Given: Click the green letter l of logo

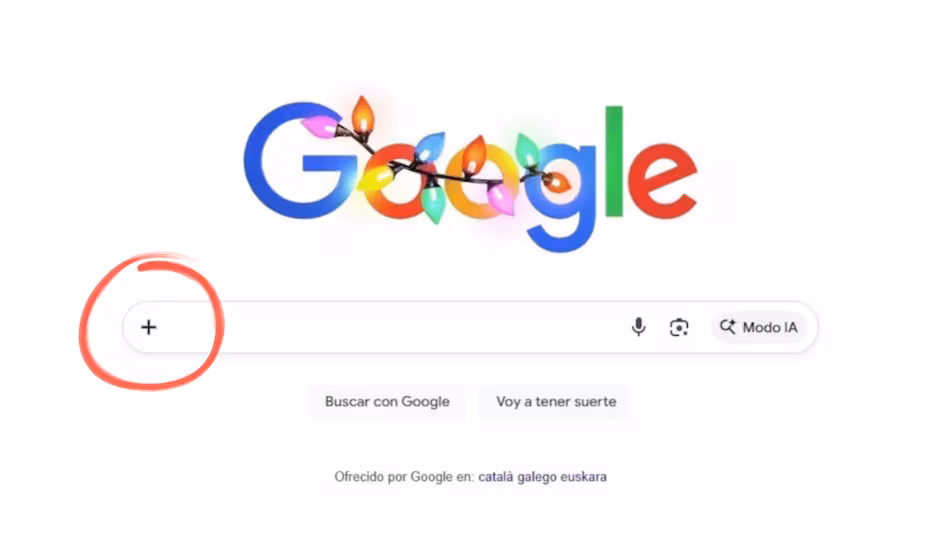Looking at the screenshot, I should 614,161.
